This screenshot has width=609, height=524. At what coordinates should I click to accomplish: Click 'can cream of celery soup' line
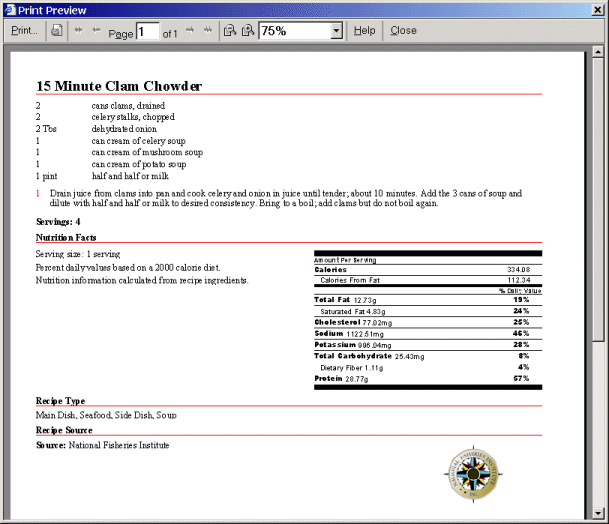138,141
